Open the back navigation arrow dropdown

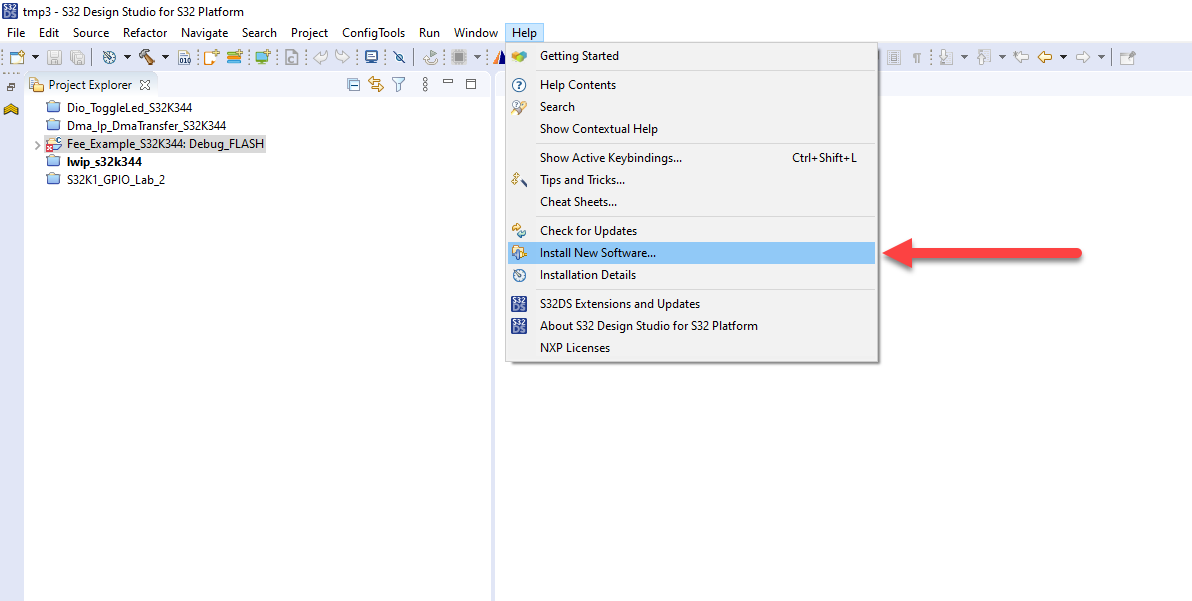pos(1064,57)
